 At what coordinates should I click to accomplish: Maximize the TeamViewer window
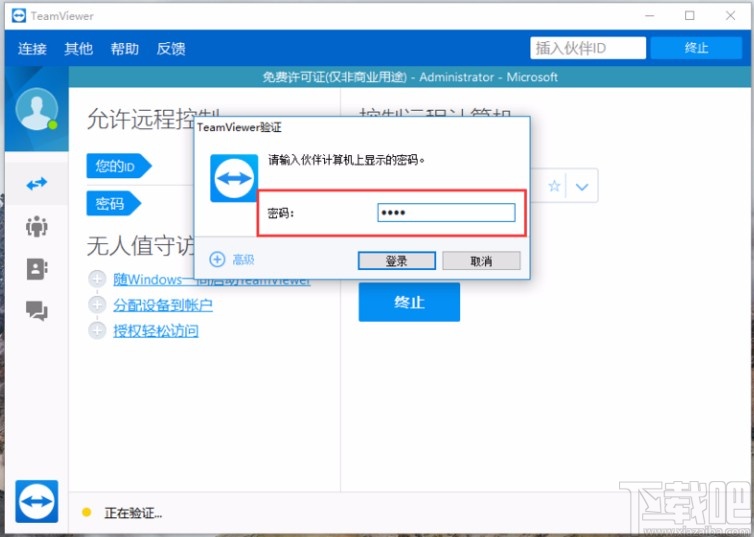point(690,16)
